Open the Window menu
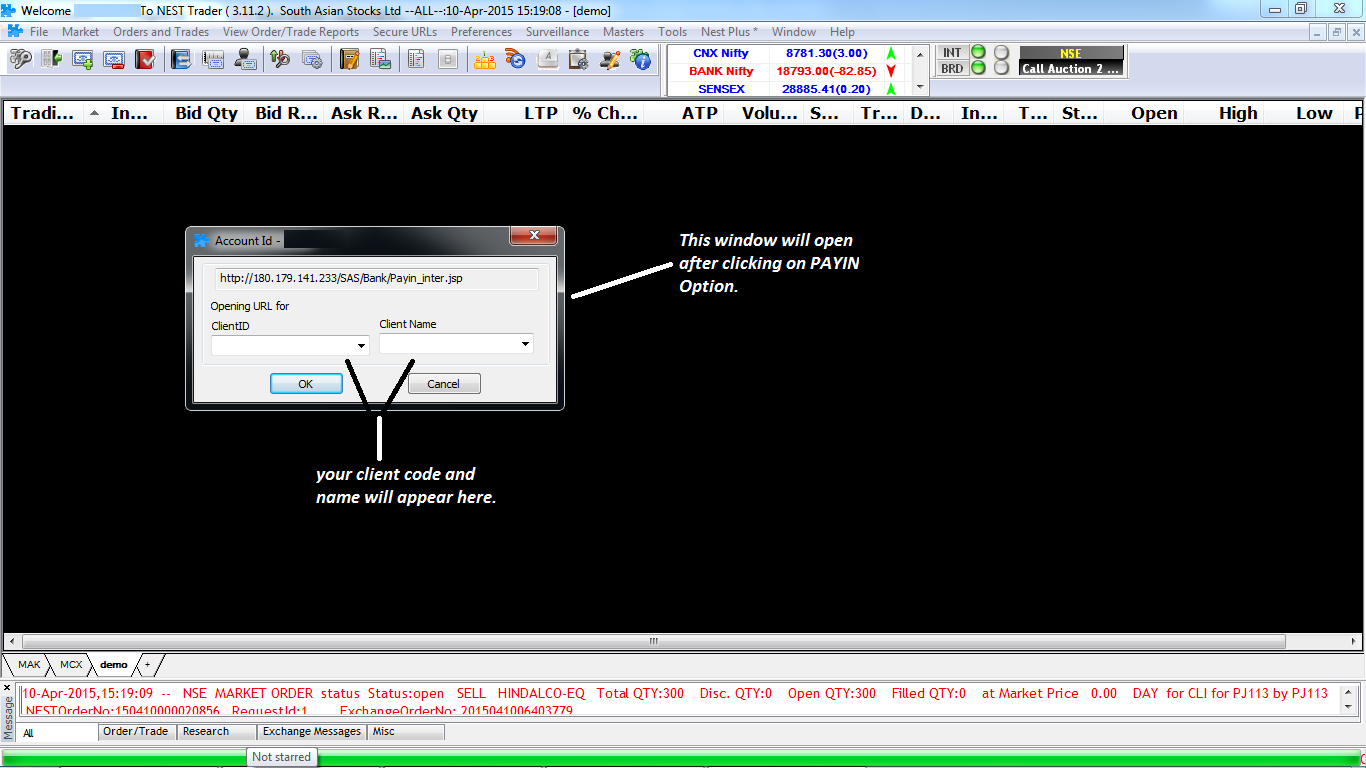 click(794, 32)
